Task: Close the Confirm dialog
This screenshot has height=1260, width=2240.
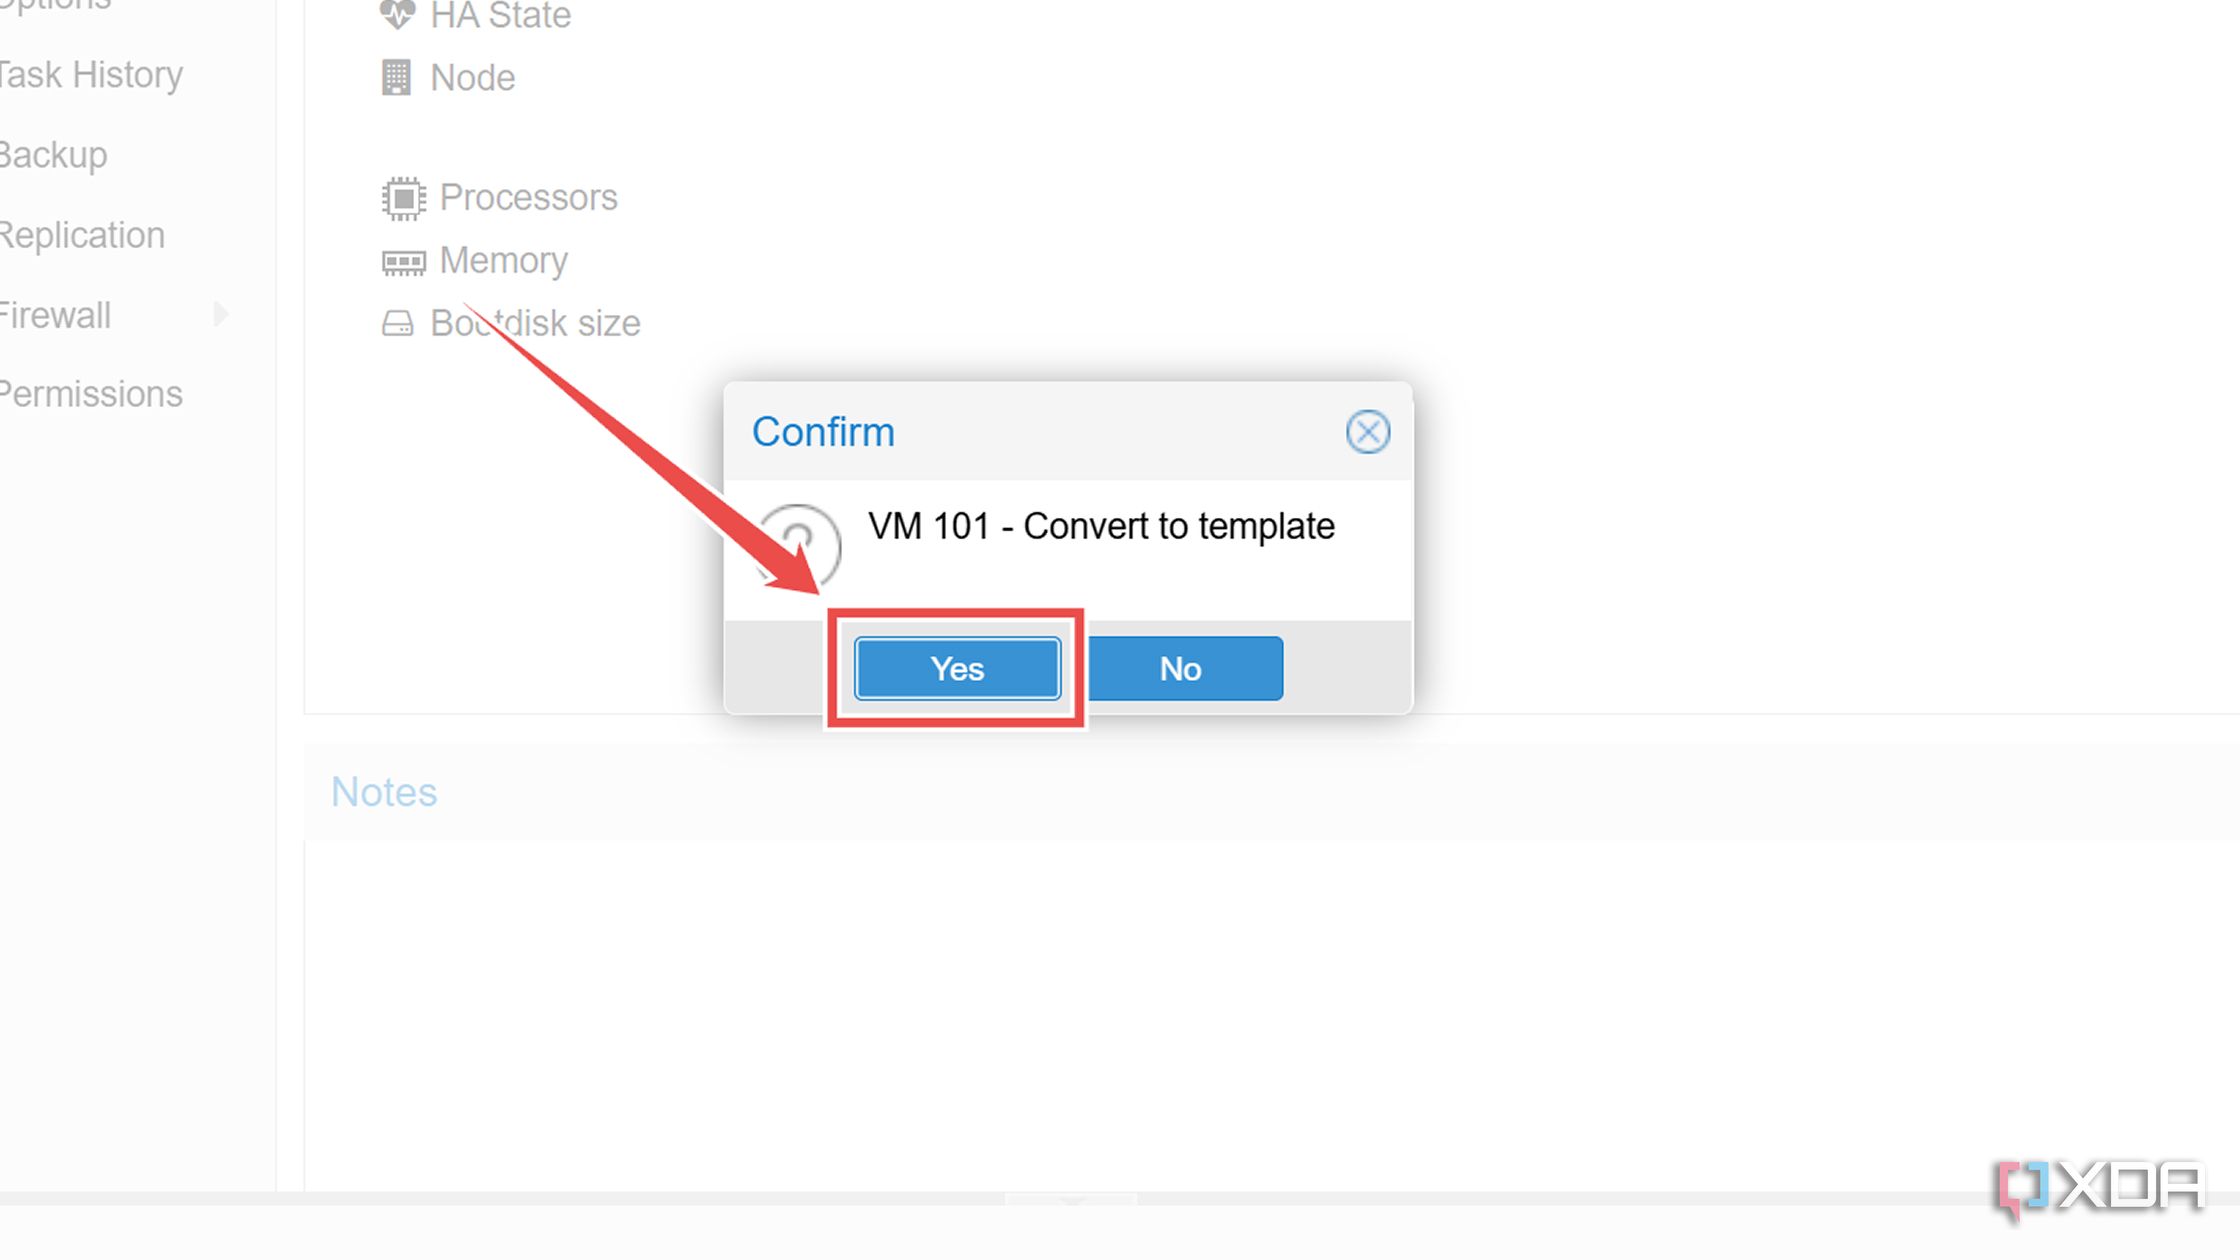Action: coord(1367,432)
